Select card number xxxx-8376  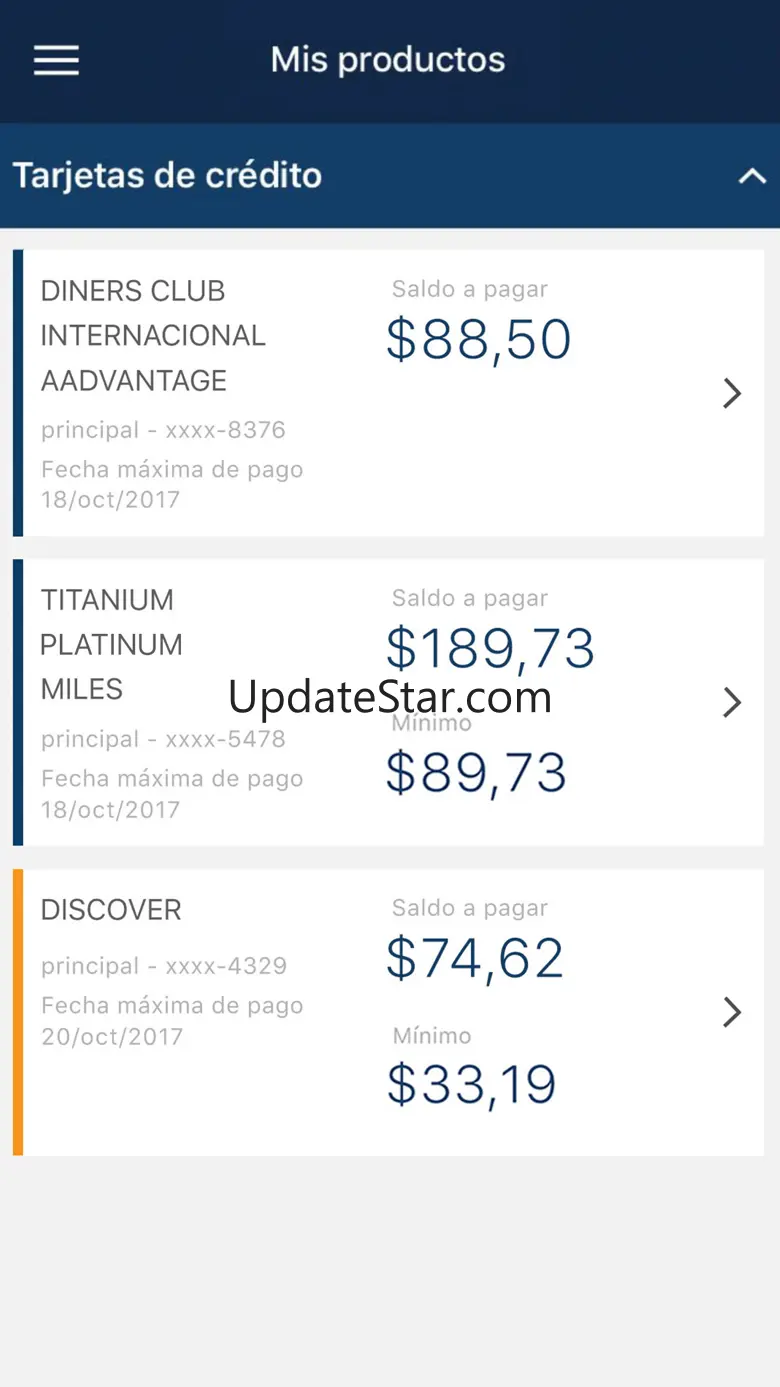pos(225,430)
